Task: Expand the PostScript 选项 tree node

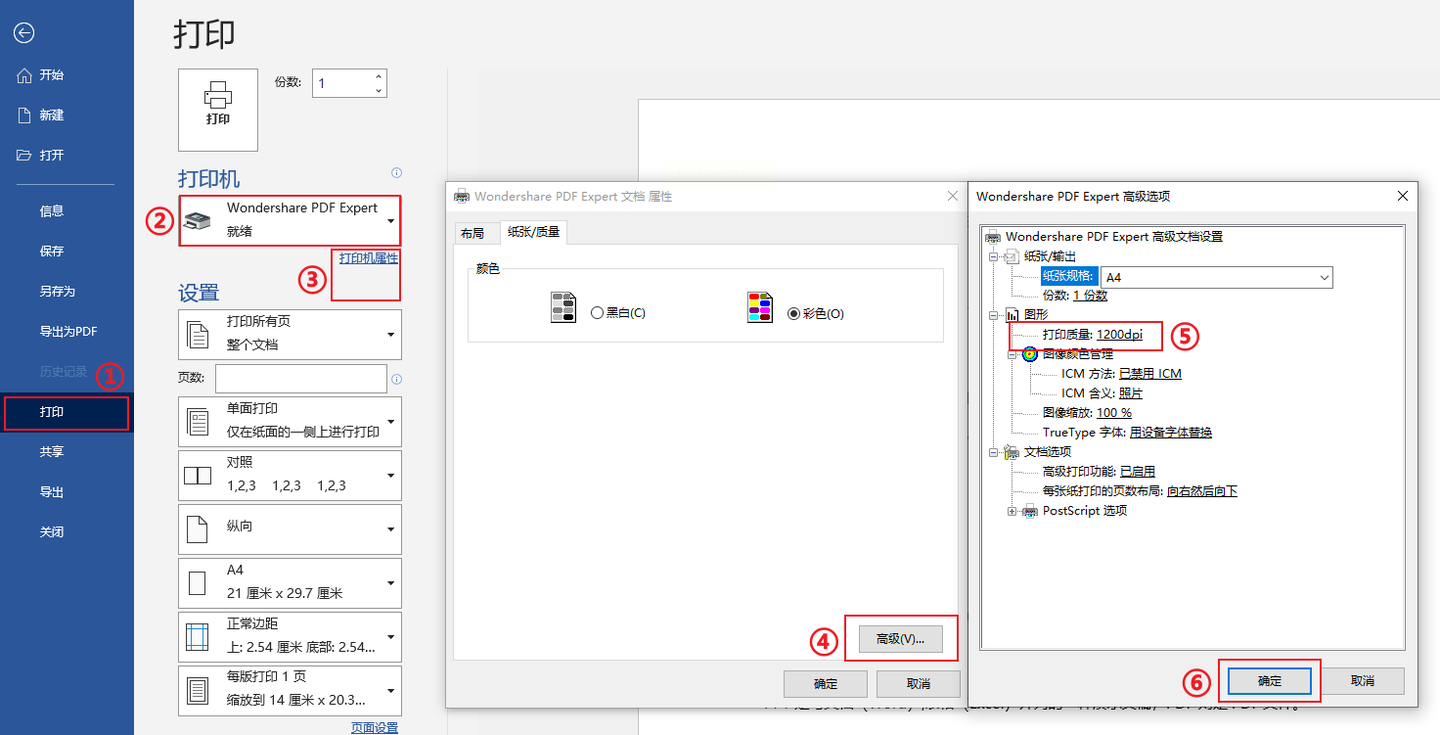Action: [1013, 511]
